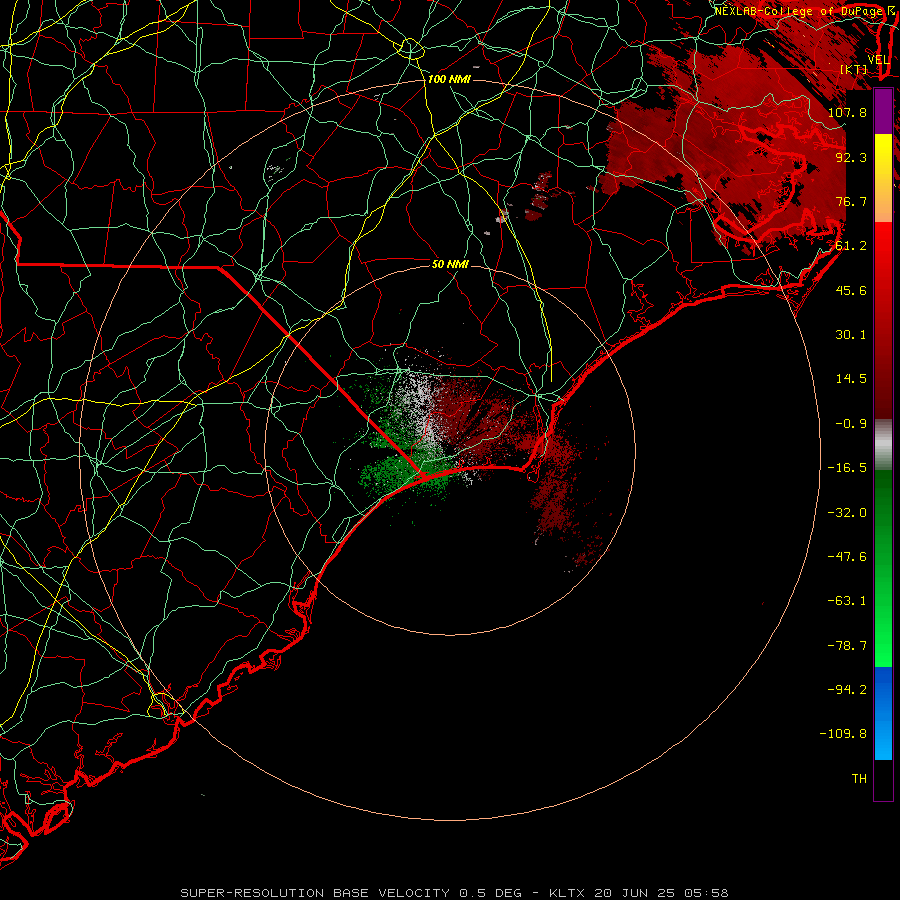
Task: Click the purple segment of the color bar
Action: pyautogui.click(x=883, y=111)
